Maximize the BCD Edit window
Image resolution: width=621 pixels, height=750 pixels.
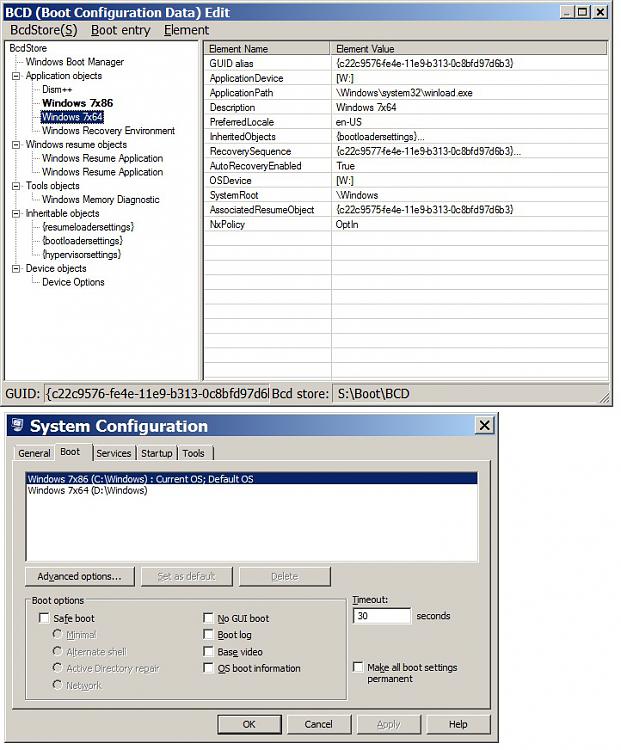(582, 11)
